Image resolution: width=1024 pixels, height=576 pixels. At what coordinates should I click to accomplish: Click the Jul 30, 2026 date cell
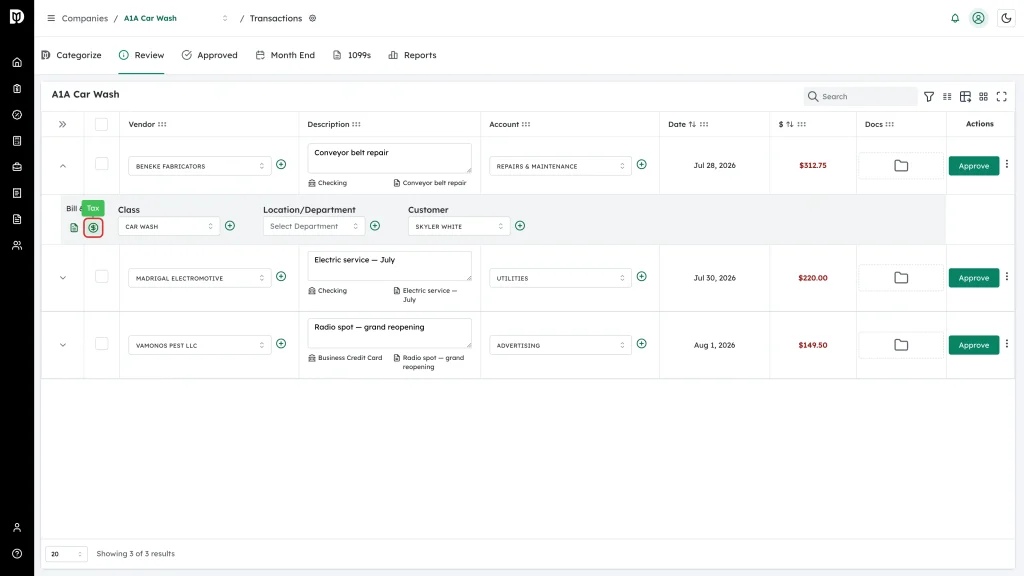coord(714,278)
